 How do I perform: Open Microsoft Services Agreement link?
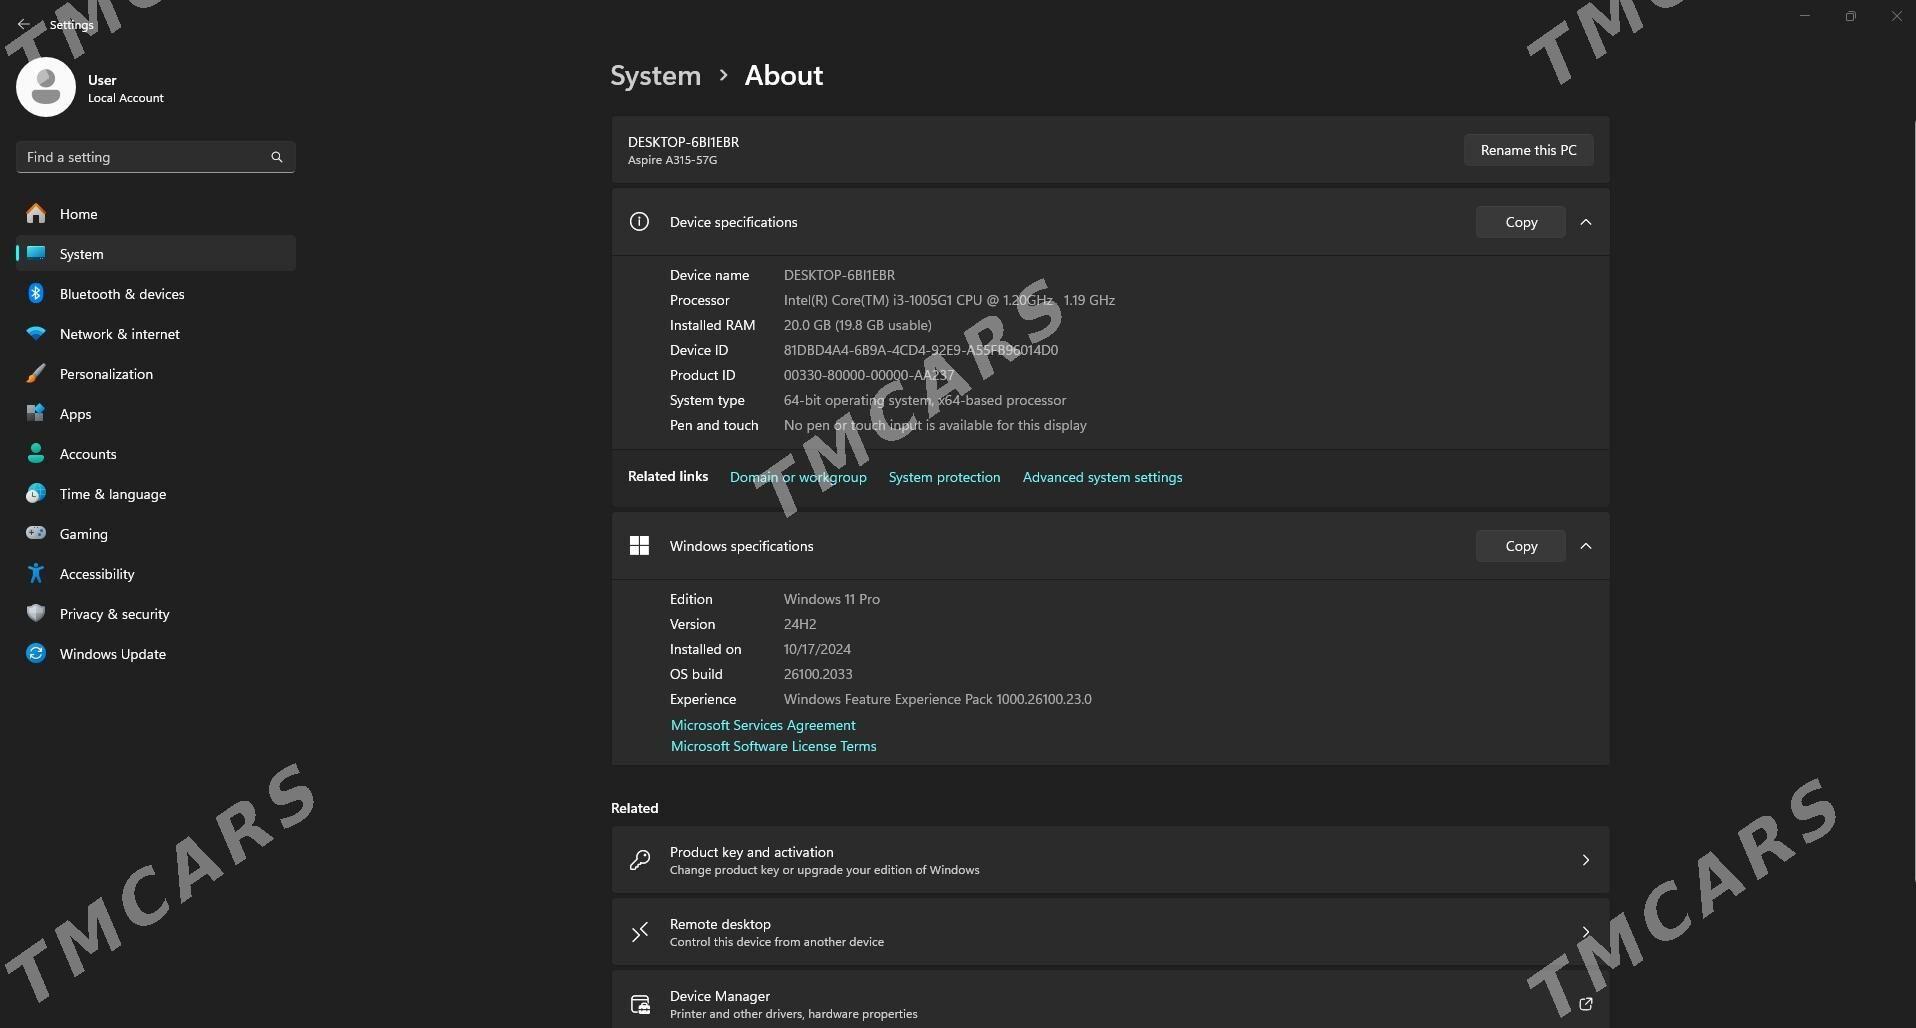(763, 725)
